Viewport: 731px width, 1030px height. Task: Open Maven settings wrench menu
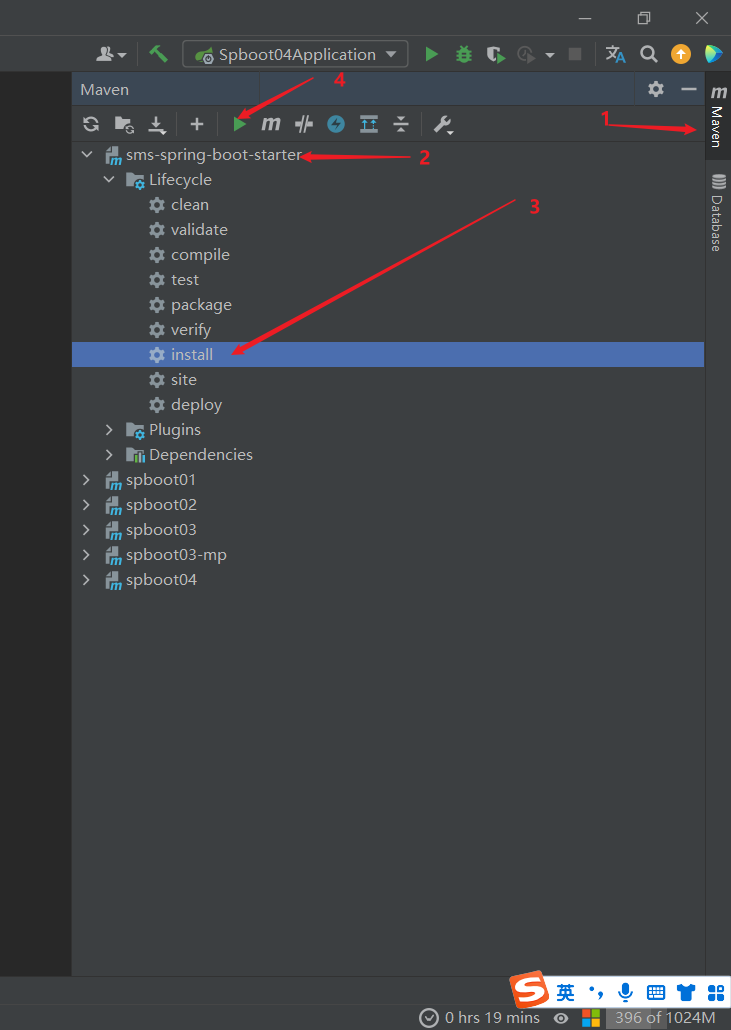click(x=443, y=125)
